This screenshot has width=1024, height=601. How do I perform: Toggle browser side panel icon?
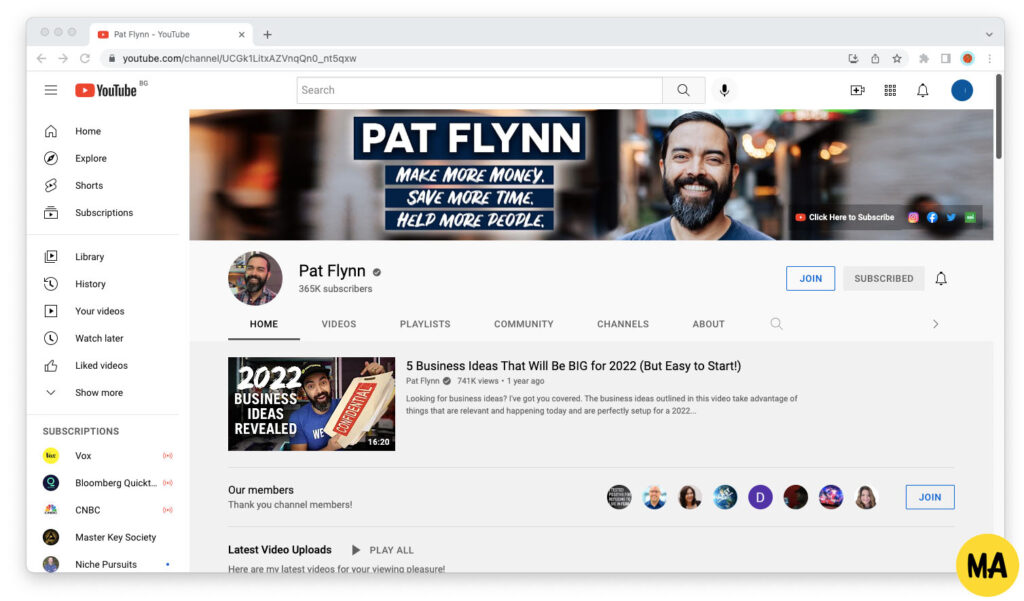[945, 59]
